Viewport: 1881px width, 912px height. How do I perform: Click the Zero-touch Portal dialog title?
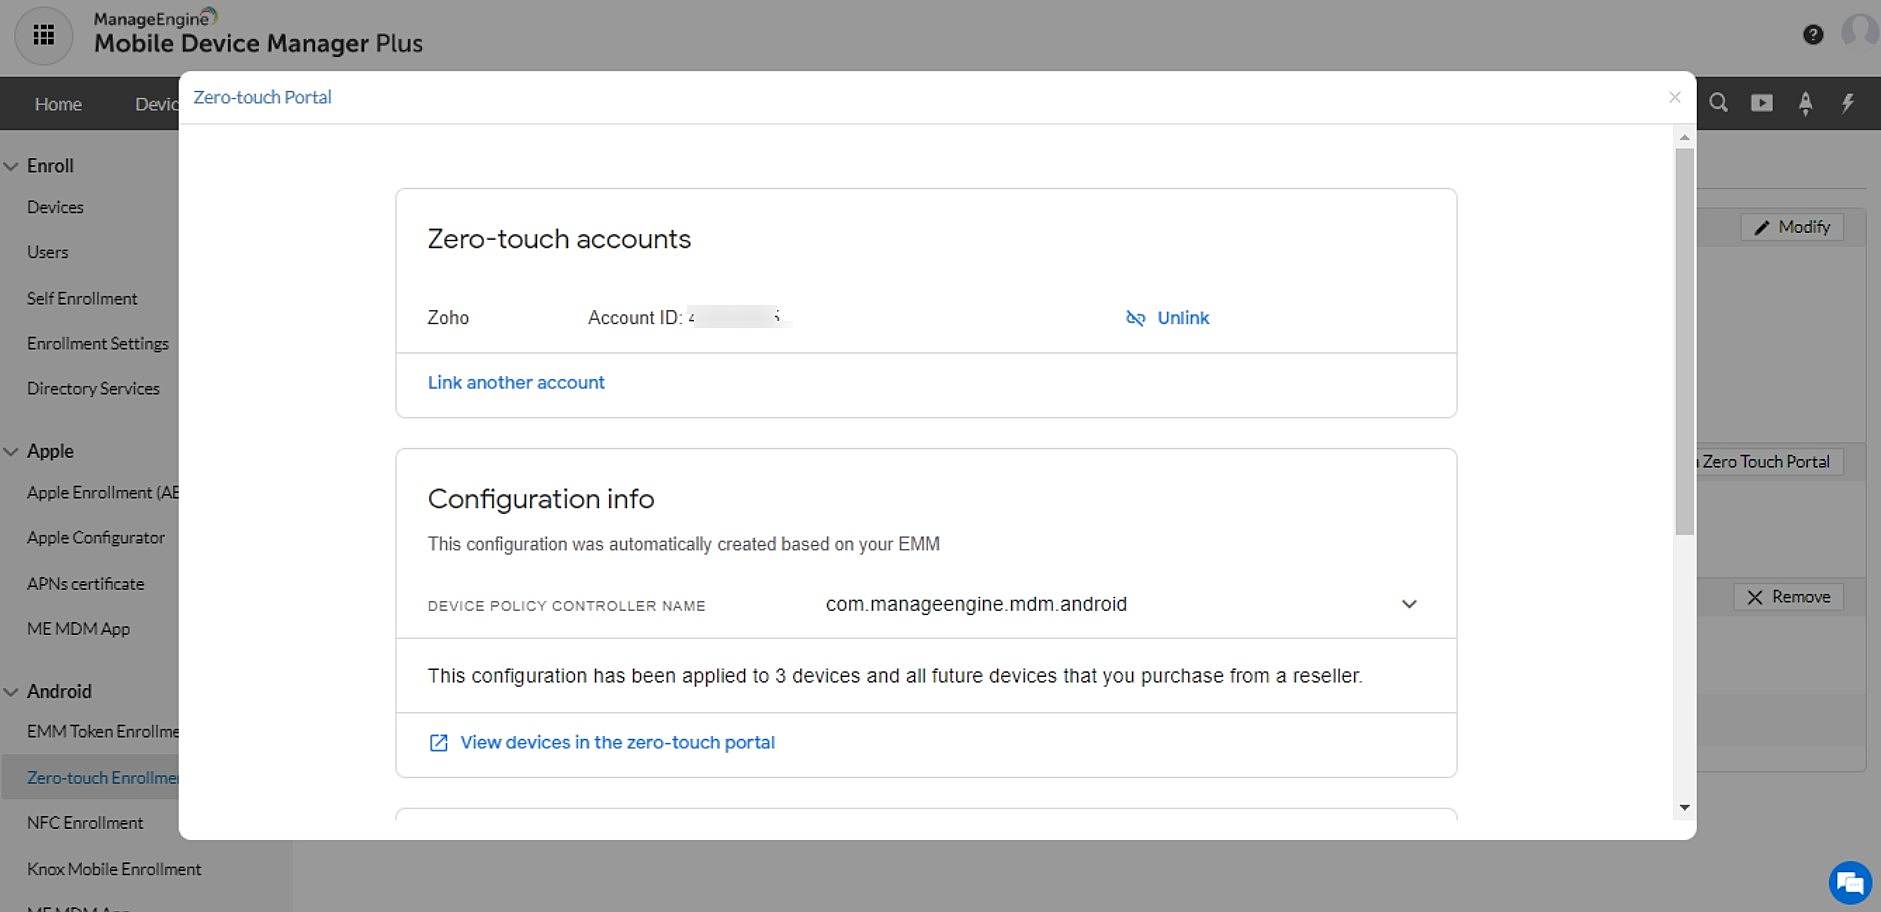pos(262,97)
